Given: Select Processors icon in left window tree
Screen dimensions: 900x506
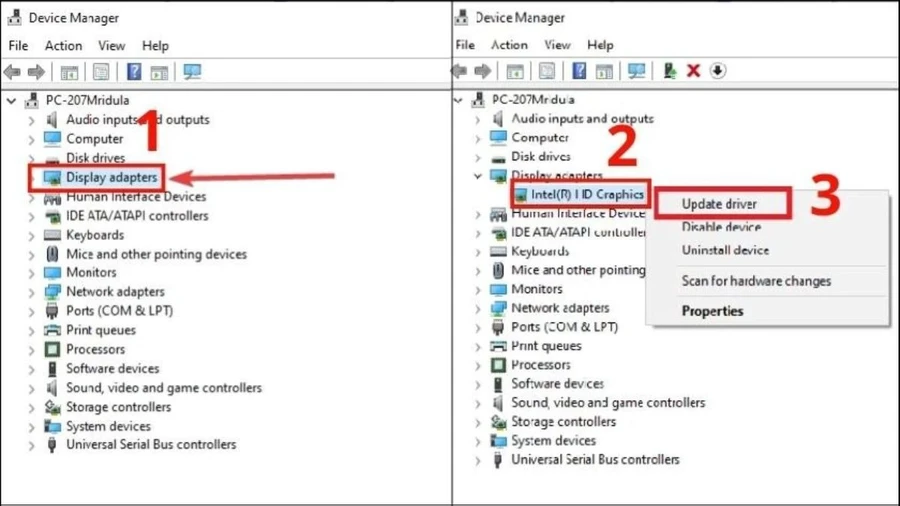Looking at the screenshot, I should pyautogui.click(x=52, y=349).
